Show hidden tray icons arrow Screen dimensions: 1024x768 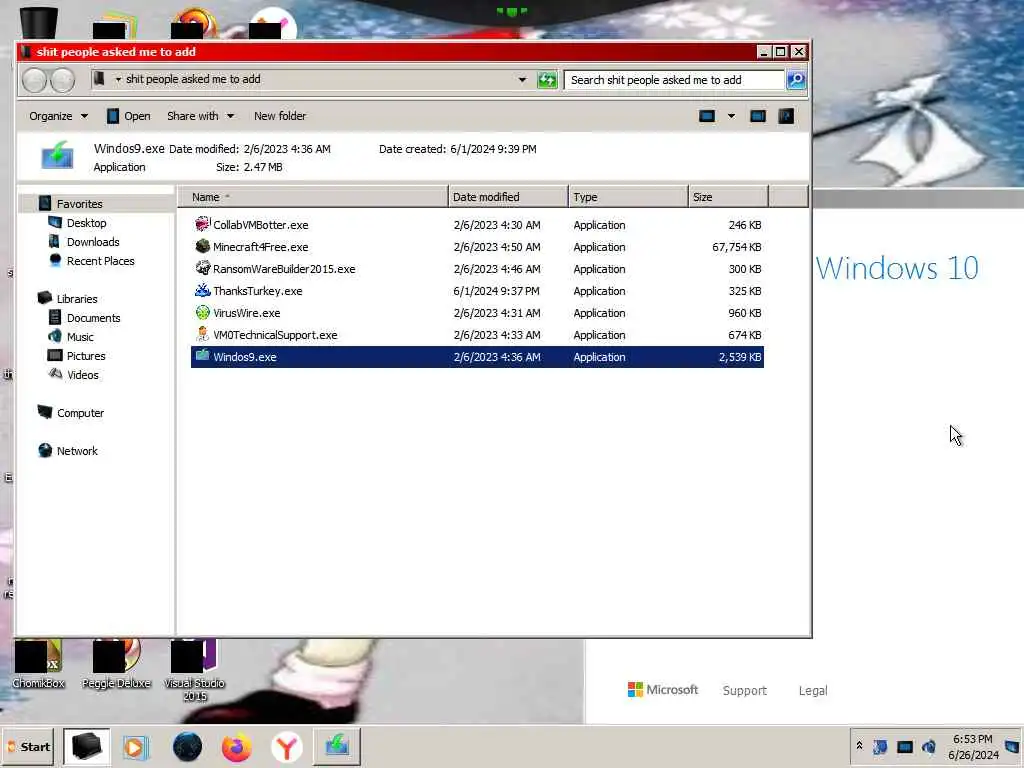point(859,746)
